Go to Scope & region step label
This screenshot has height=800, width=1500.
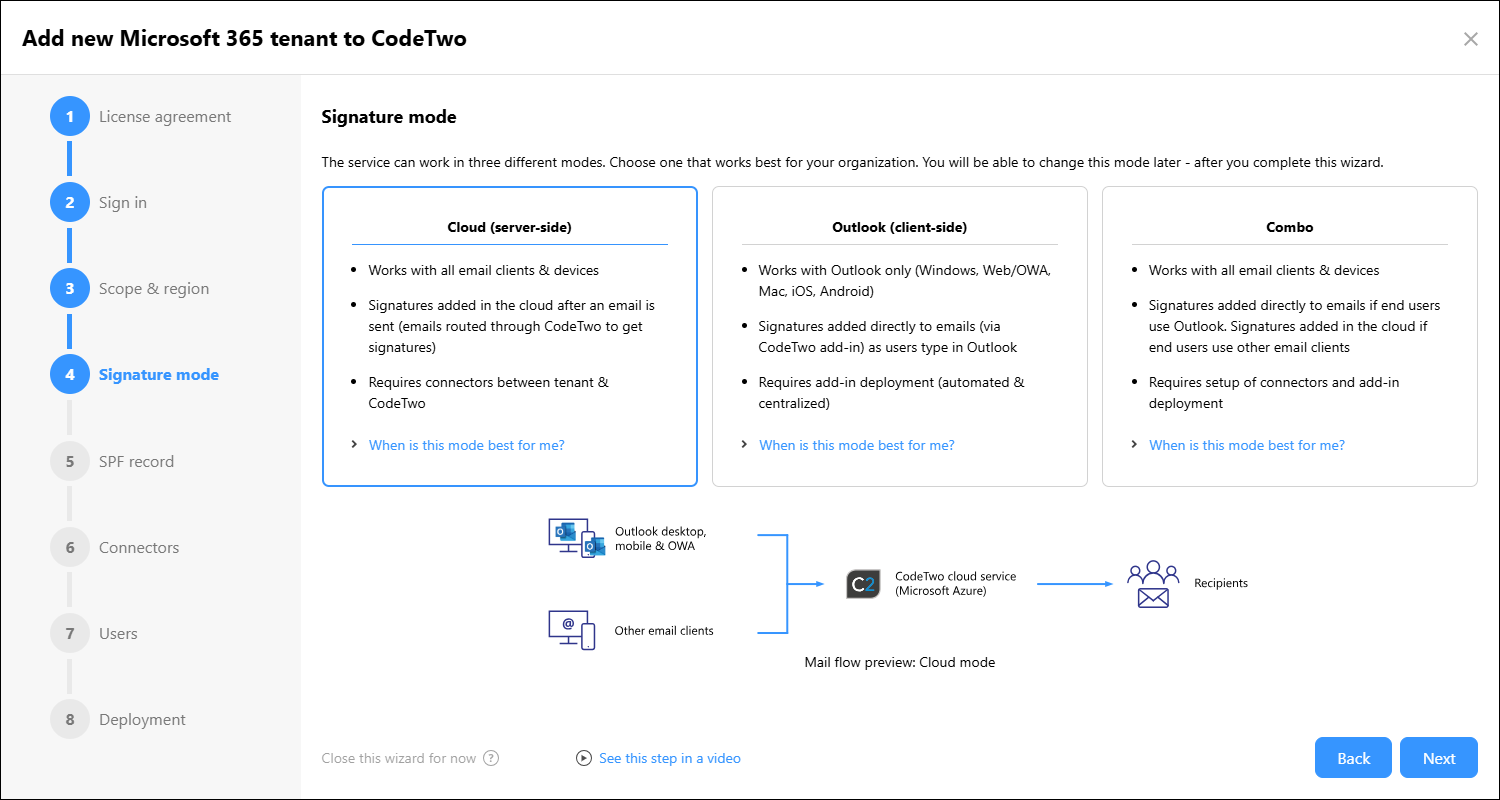(x=154, y=289)
